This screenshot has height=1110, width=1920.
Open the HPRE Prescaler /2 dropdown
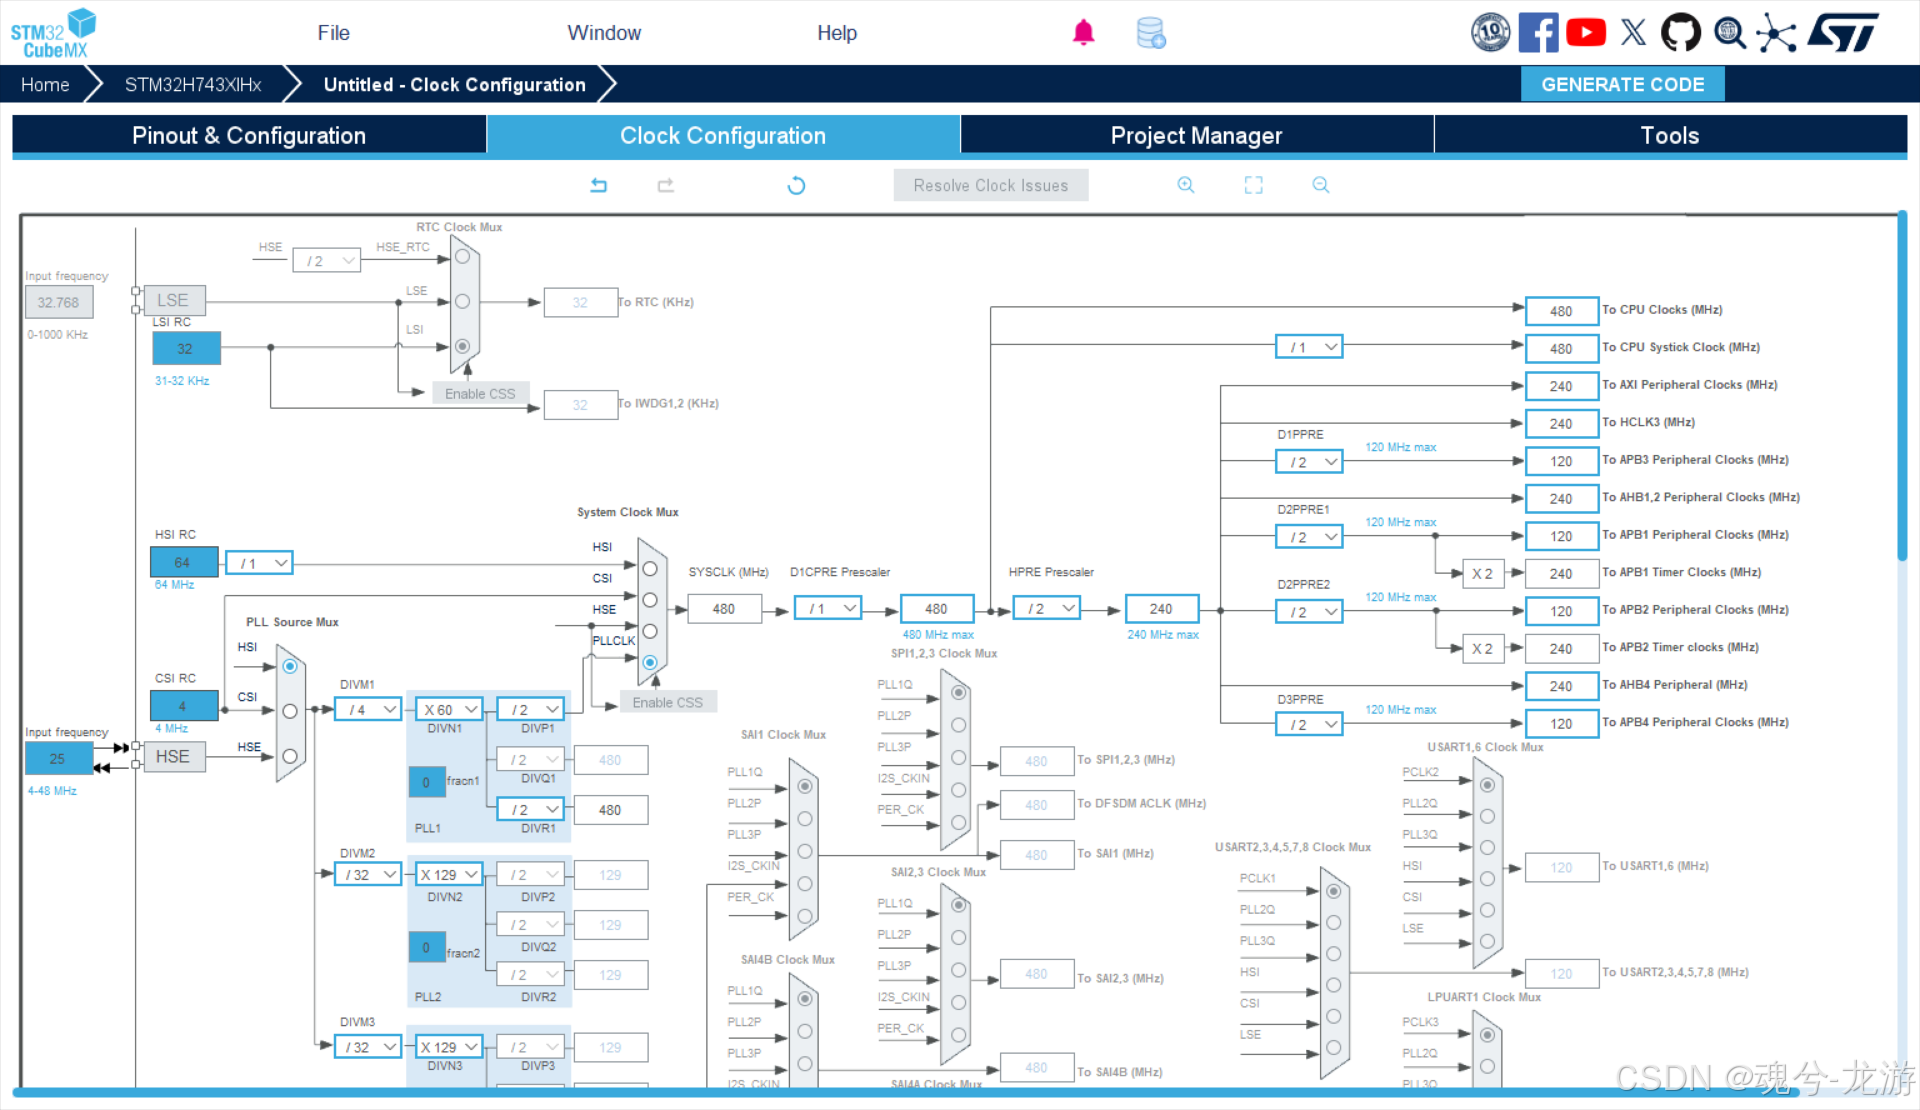[x=1046, y=608]
